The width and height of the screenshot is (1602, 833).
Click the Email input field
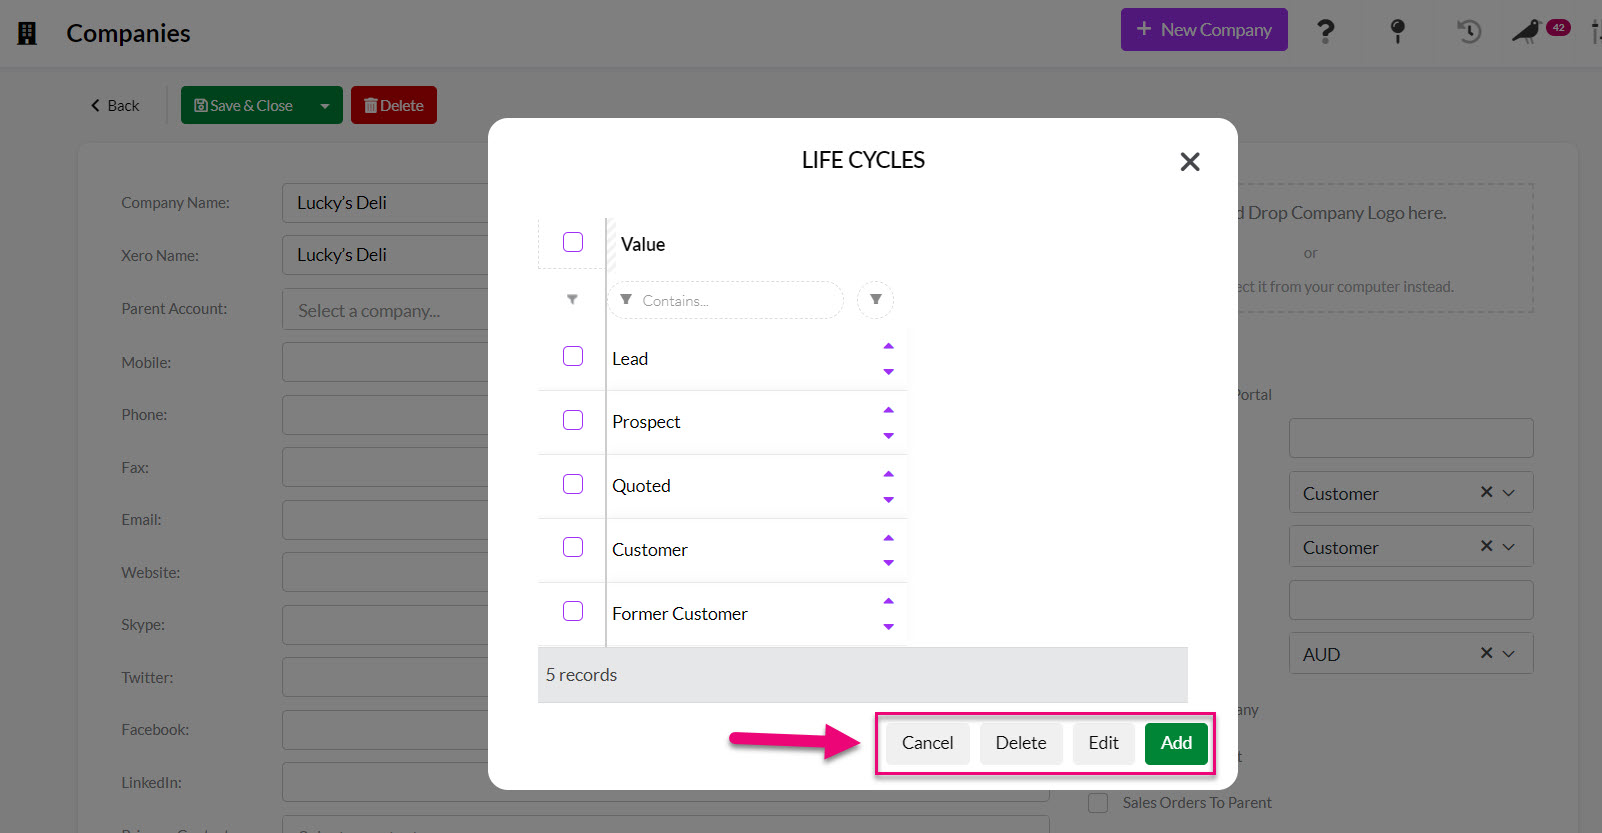[385, 520]
